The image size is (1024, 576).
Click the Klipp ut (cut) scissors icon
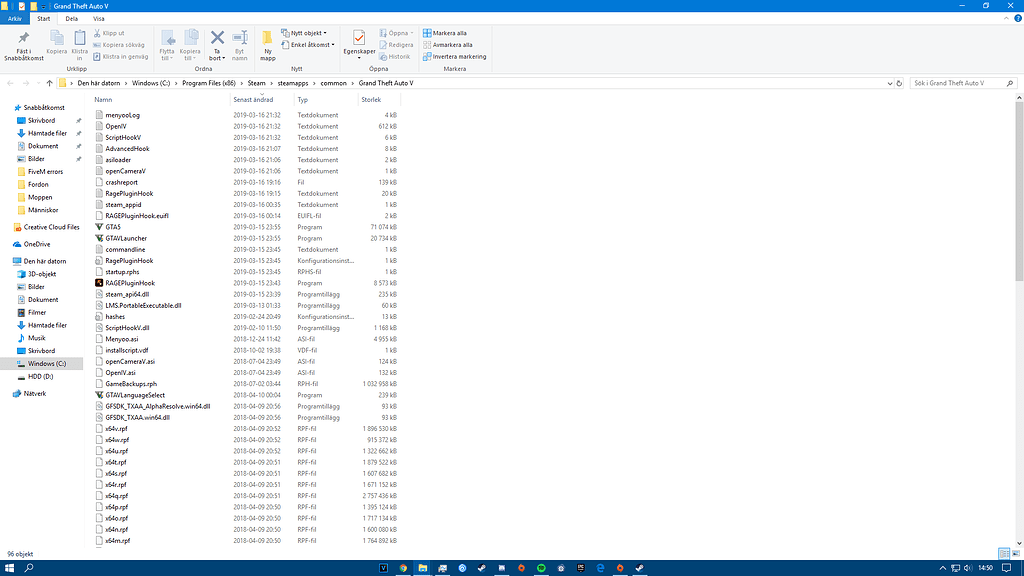97,33
